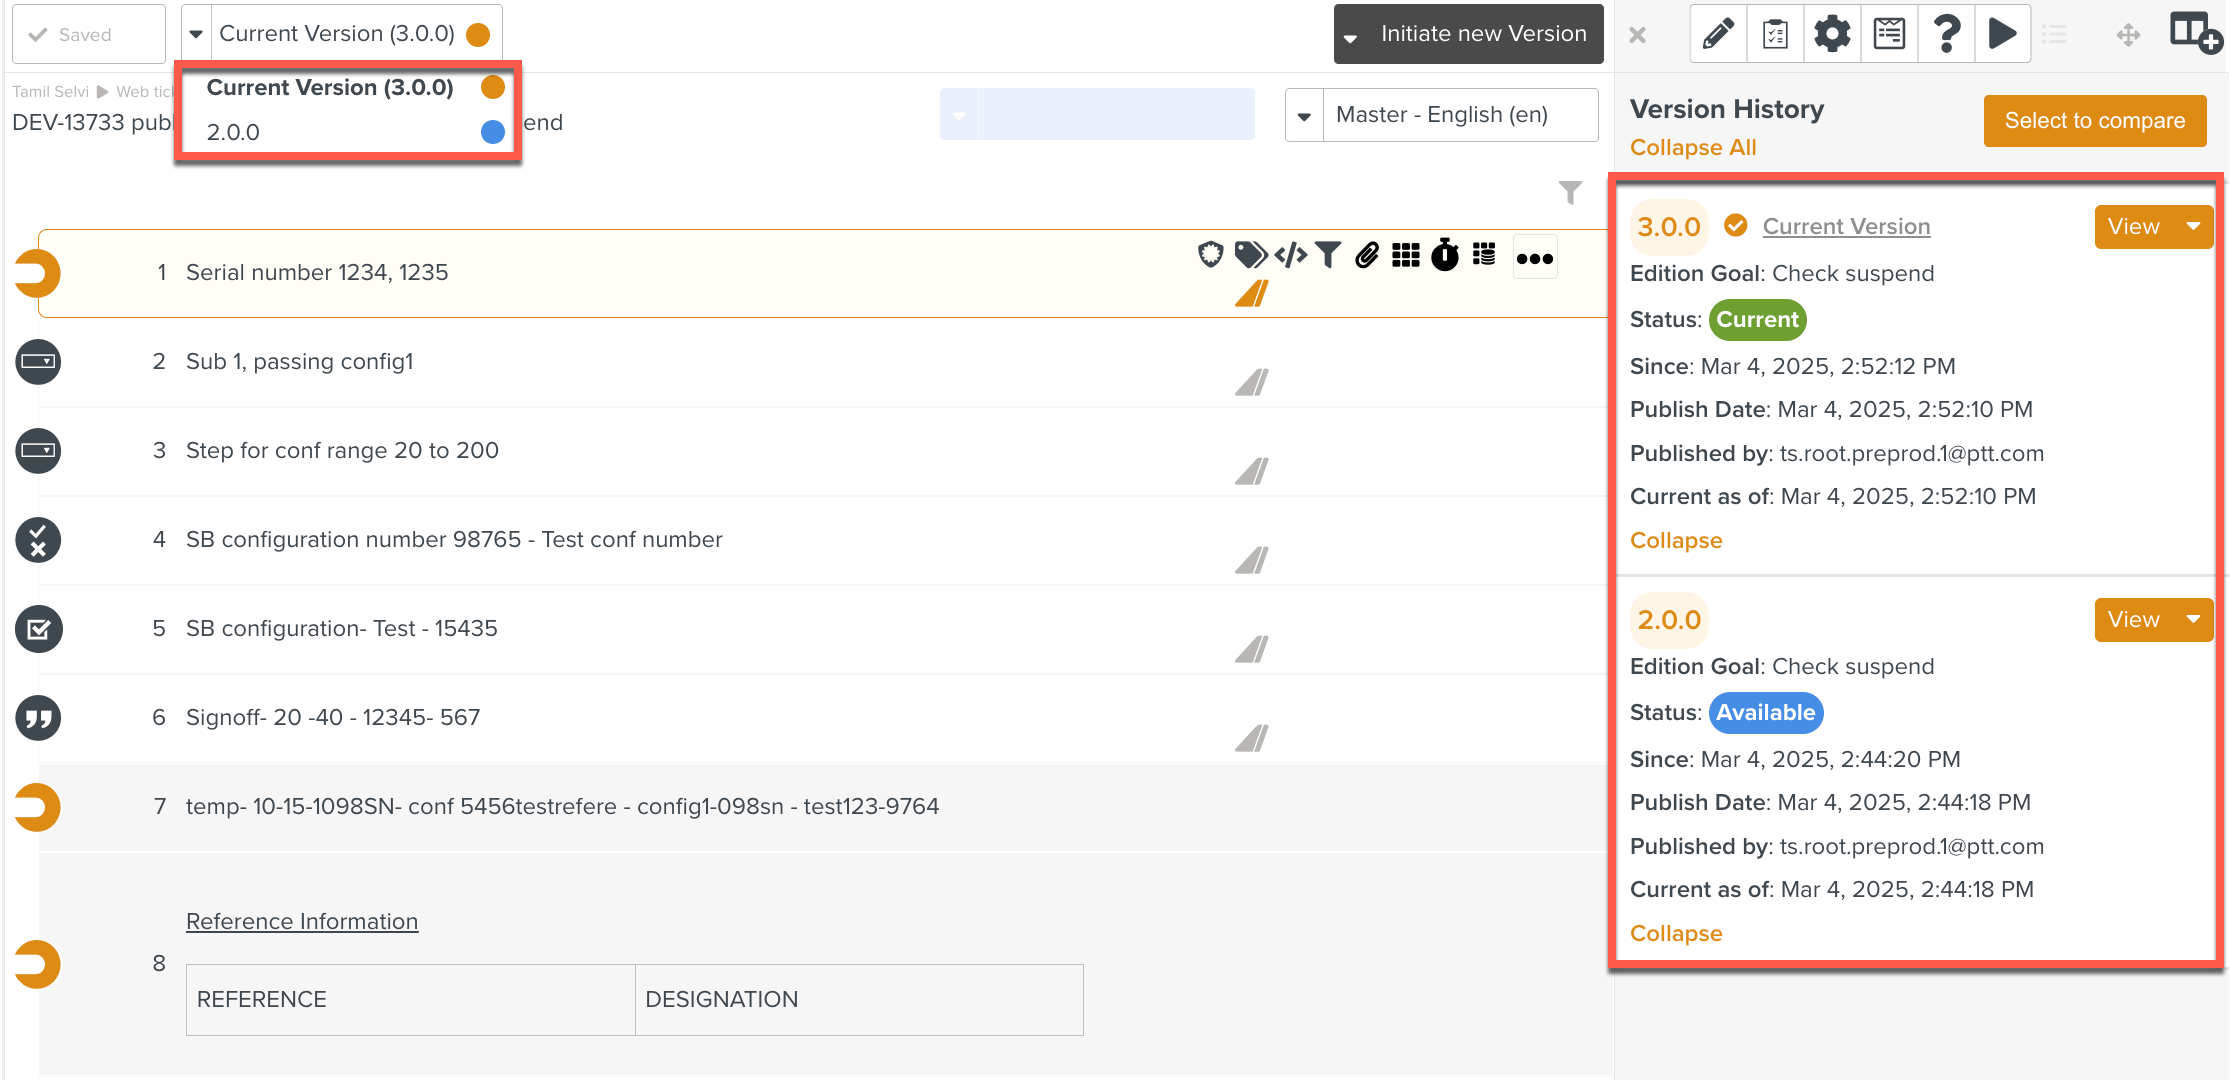Expand the View dropdown arrow for version 2.0.0

(x=2193, y=620)
